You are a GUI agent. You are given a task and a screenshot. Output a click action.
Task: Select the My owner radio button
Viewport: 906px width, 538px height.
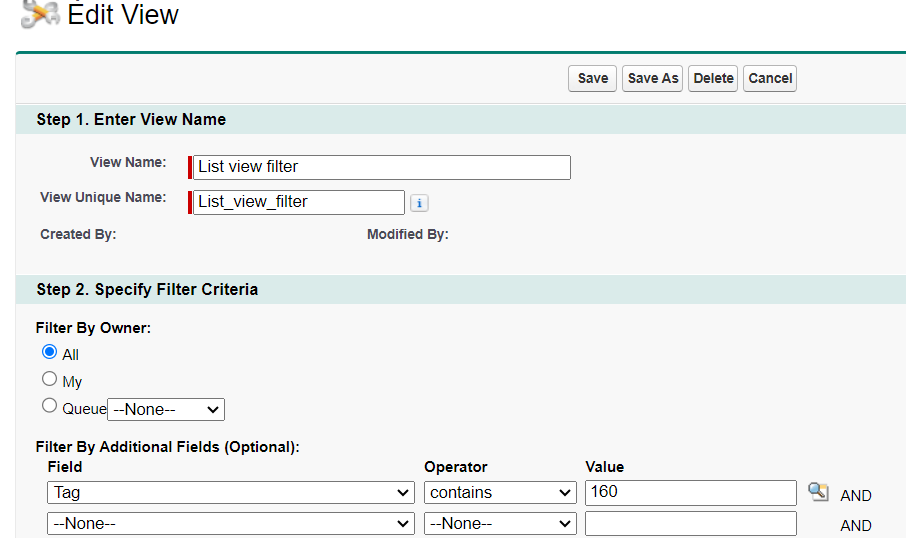point(50,379)
